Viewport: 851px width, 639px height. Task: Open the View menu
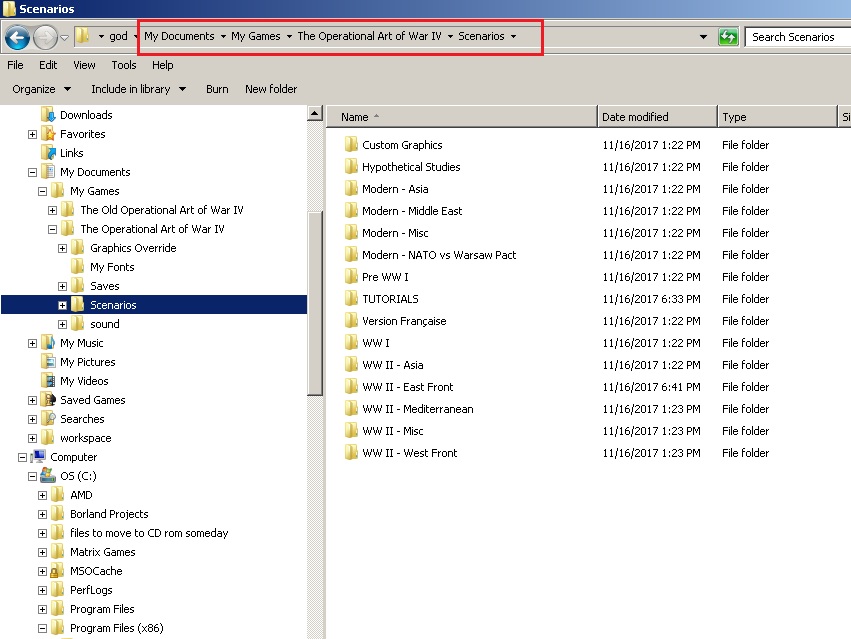84,65
